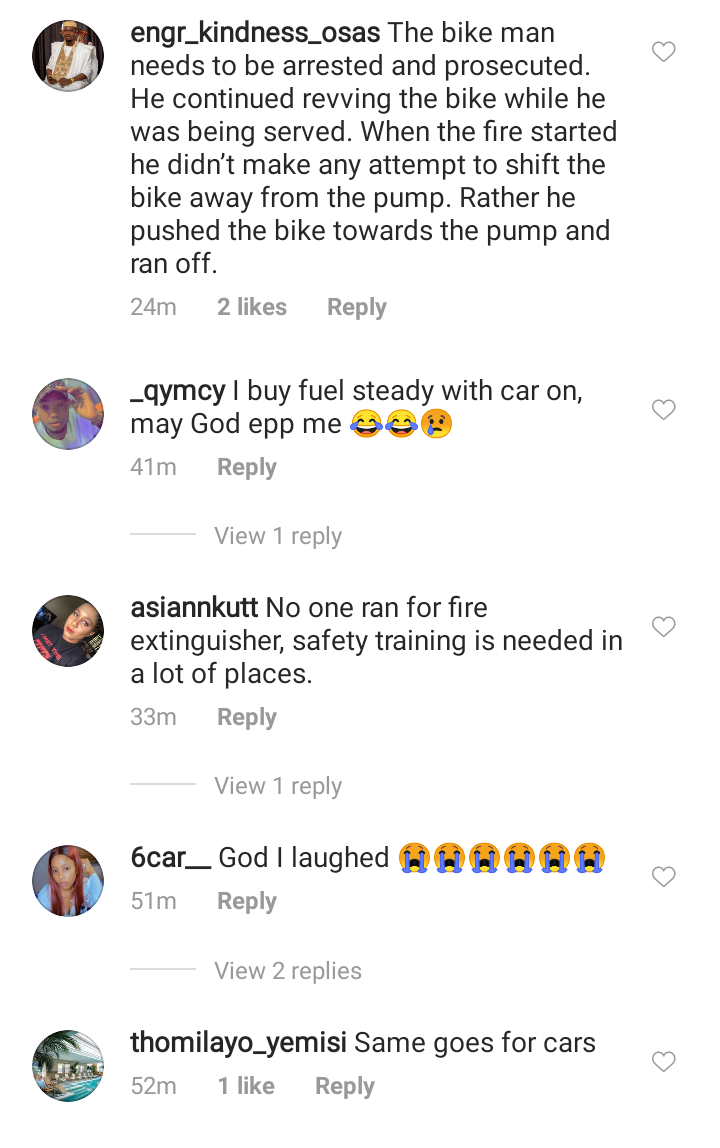Open asiannkutt's profile avatar
Viewport: 720px width, 1148px height.
[68, 630]
